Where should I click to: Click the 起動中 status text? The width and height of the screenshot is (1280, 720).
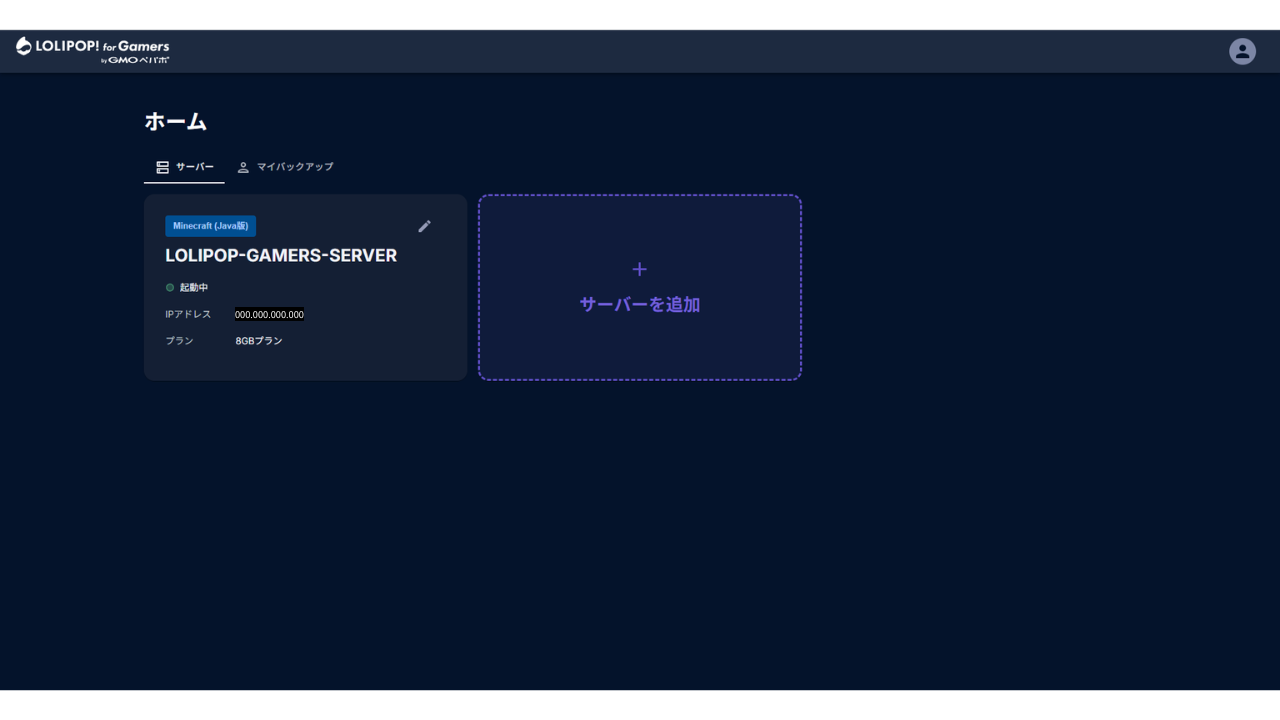194,288
